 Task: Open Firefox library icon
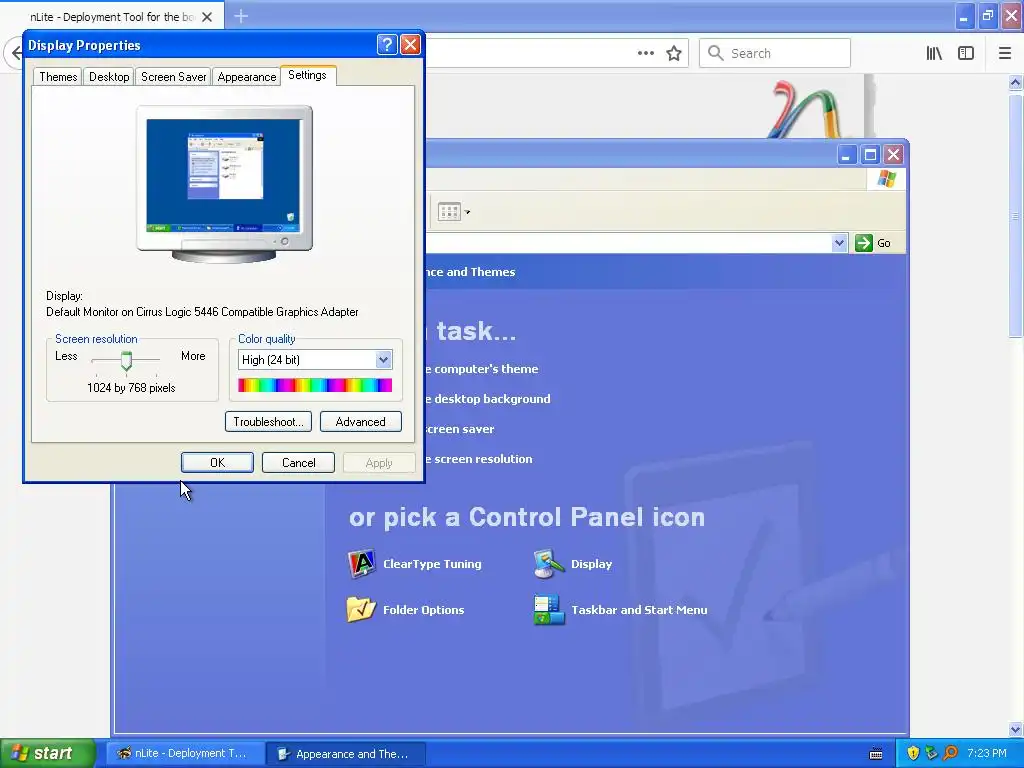(x=934, y=54)
